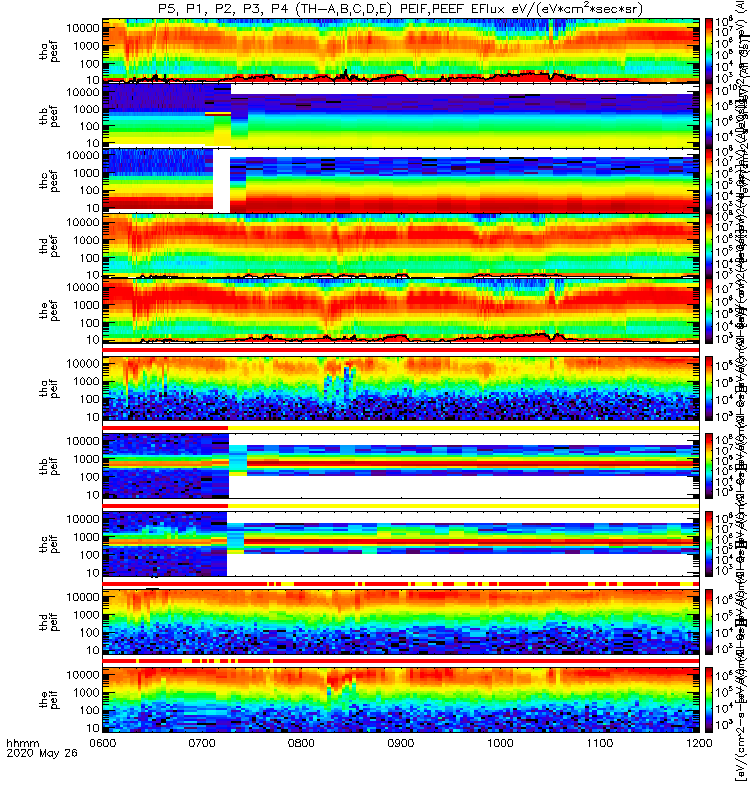
Task: Click the '2020 May 26' date label
Action: tap(42, 753)
